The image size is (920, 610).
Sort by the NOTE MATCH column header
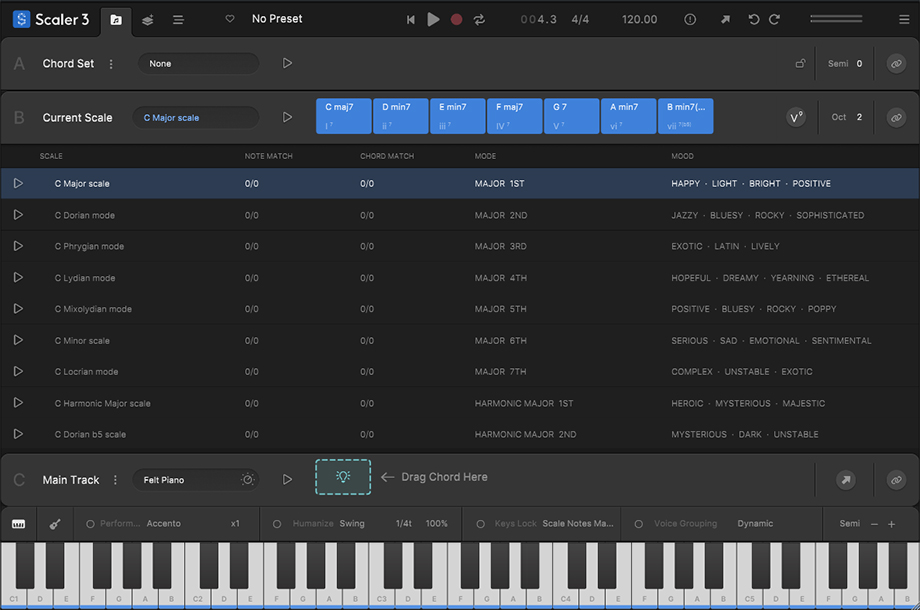[268, 156]
